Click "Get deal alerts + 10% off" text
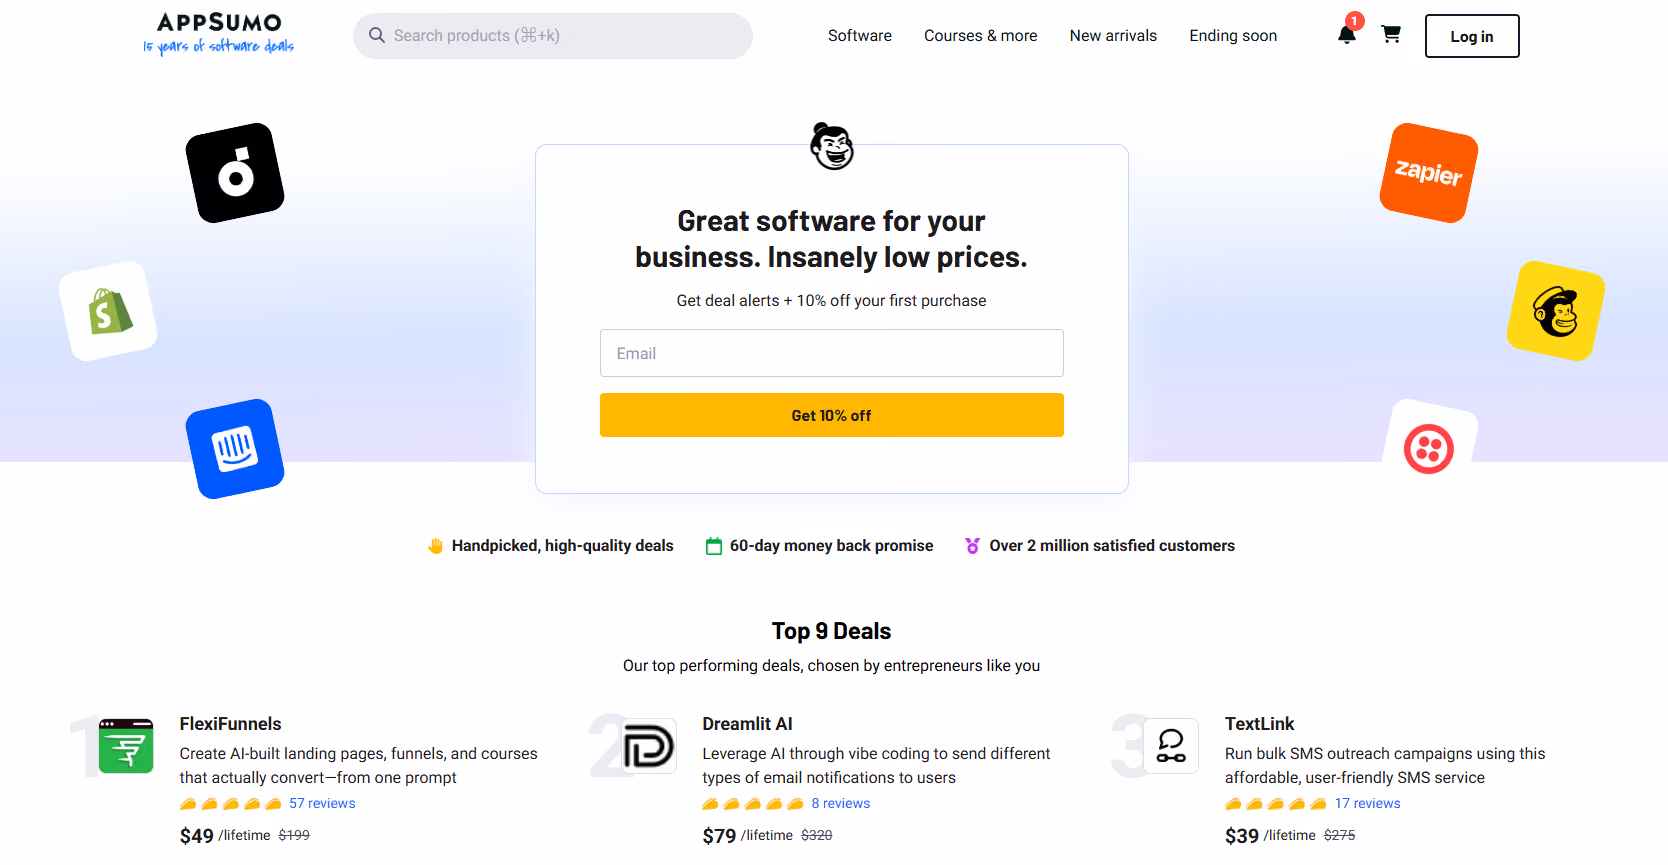This screenshot has width=1668, height=865. click(832, 301)
